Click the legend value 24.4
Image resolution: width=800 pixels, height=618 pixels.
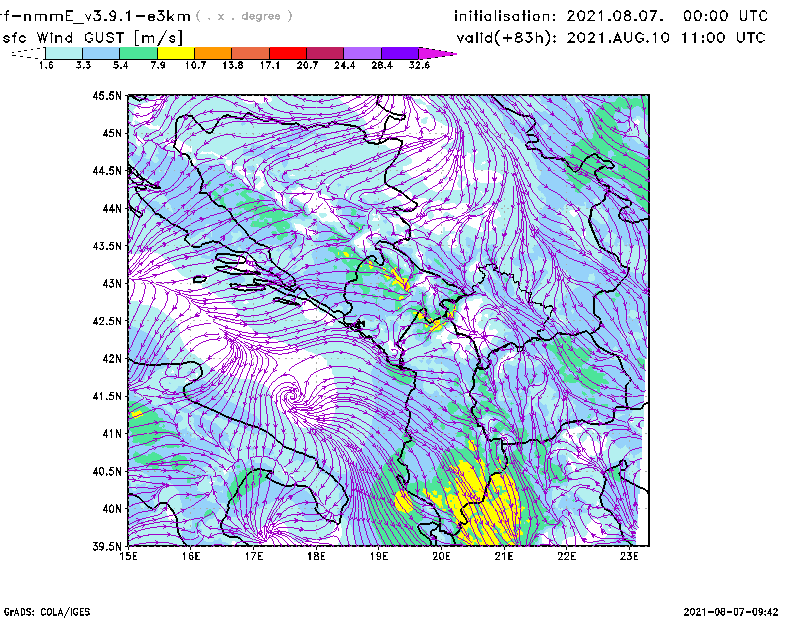click(x=344, y=65)
